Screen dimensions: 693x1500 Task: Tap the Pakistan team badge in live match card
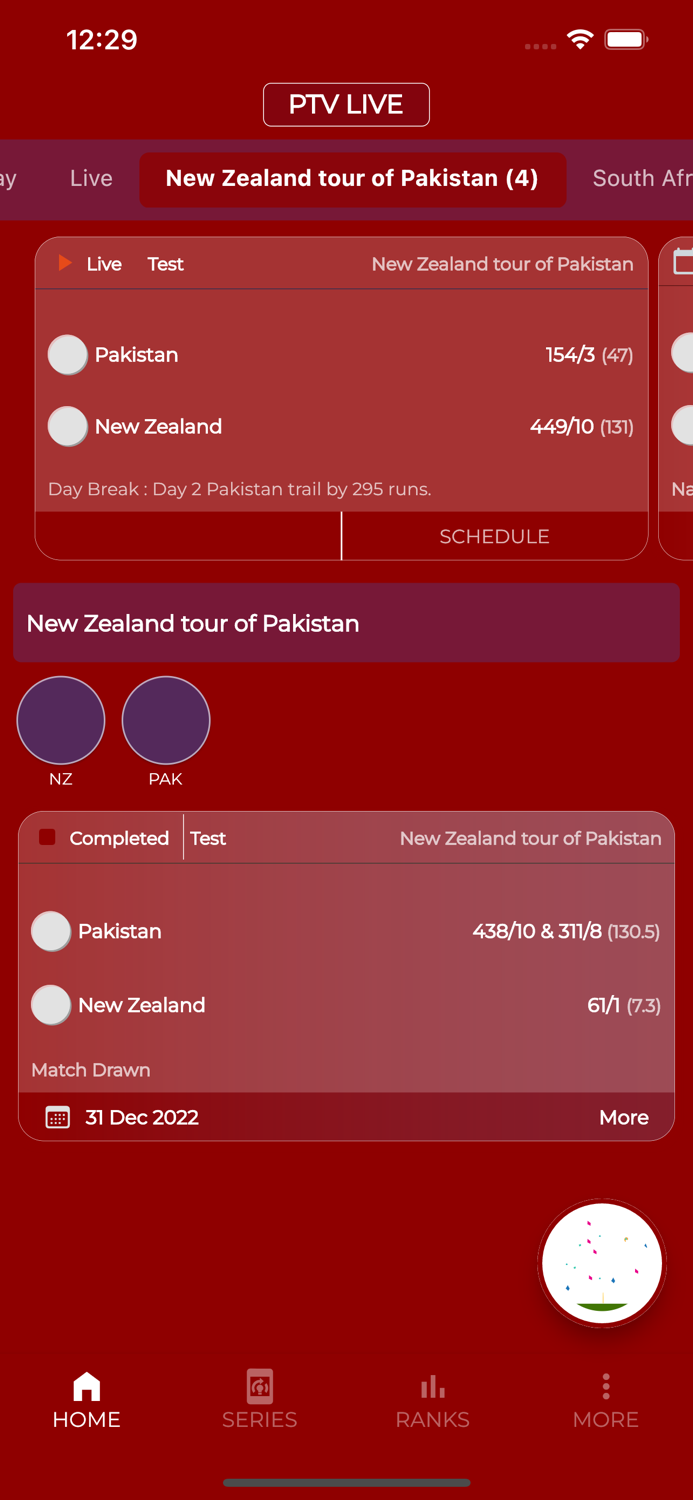(x=67, y=354)
